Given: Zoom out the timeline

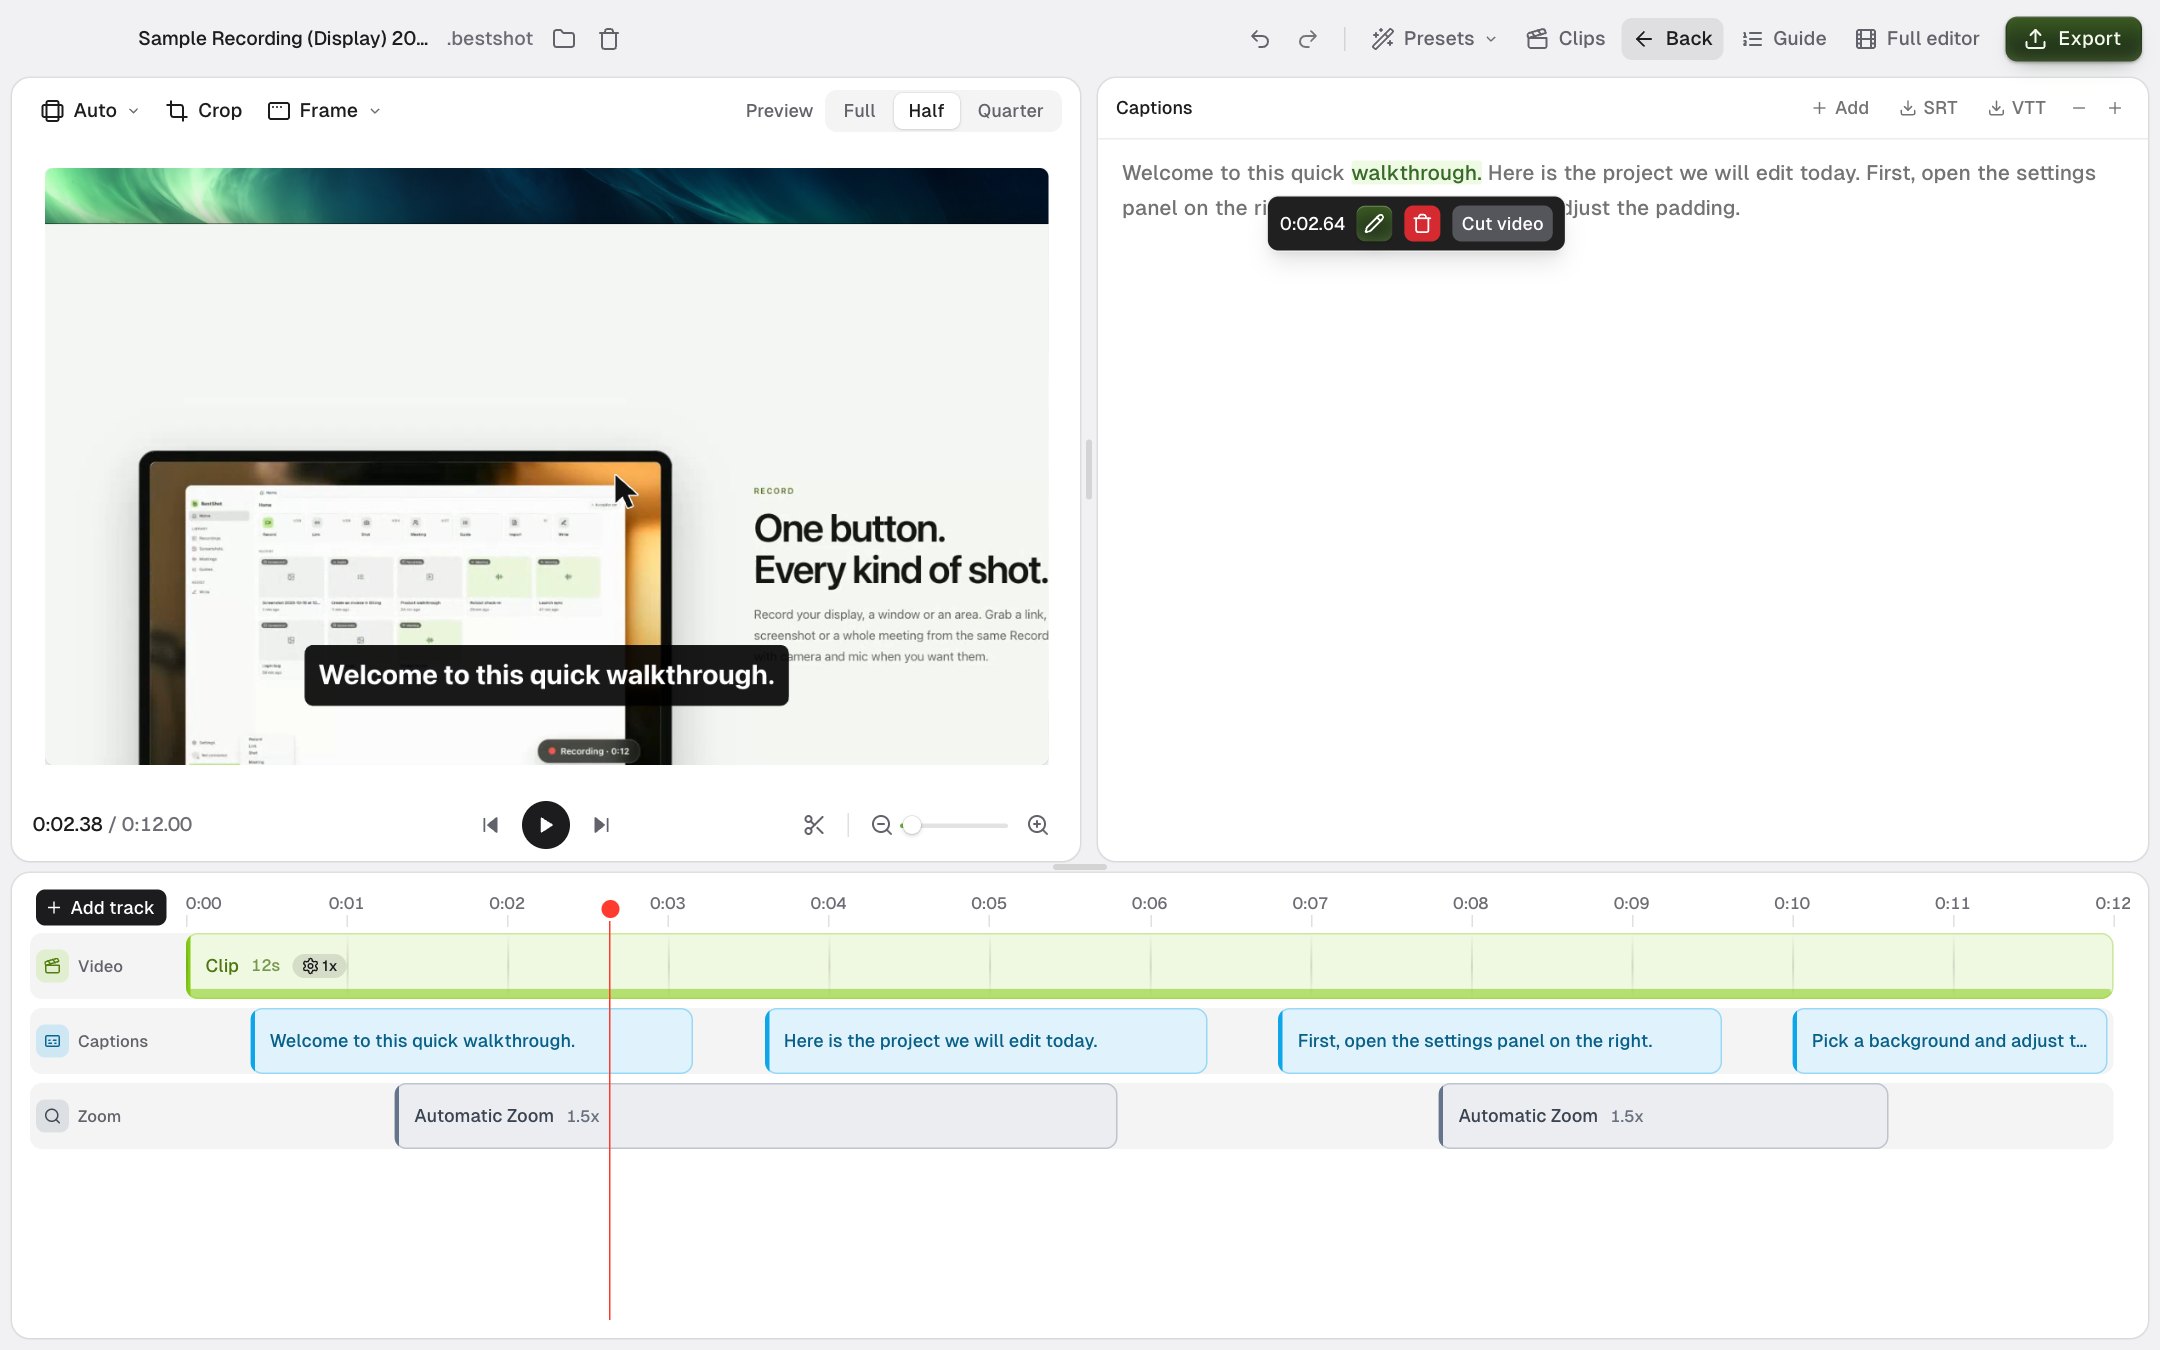Looking at the screenshot, I should click(881, 825).
